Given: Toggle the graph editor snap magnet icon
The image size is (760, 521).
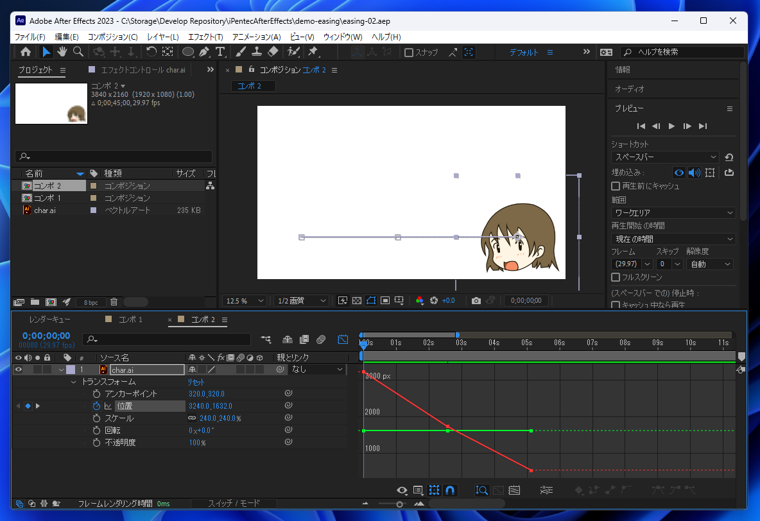Looking at the screenshot, I should [x=450, y=490].
